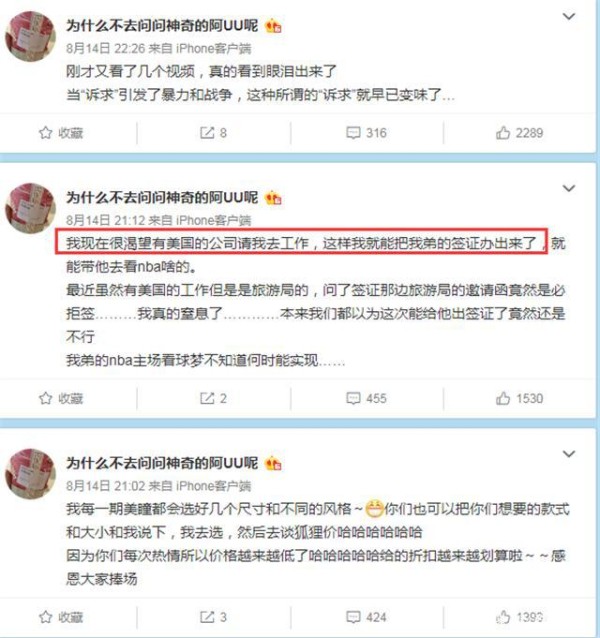600x638 pixels.
Task: Favorite the 21:12 post about the visa
Action: pos(61,398)
